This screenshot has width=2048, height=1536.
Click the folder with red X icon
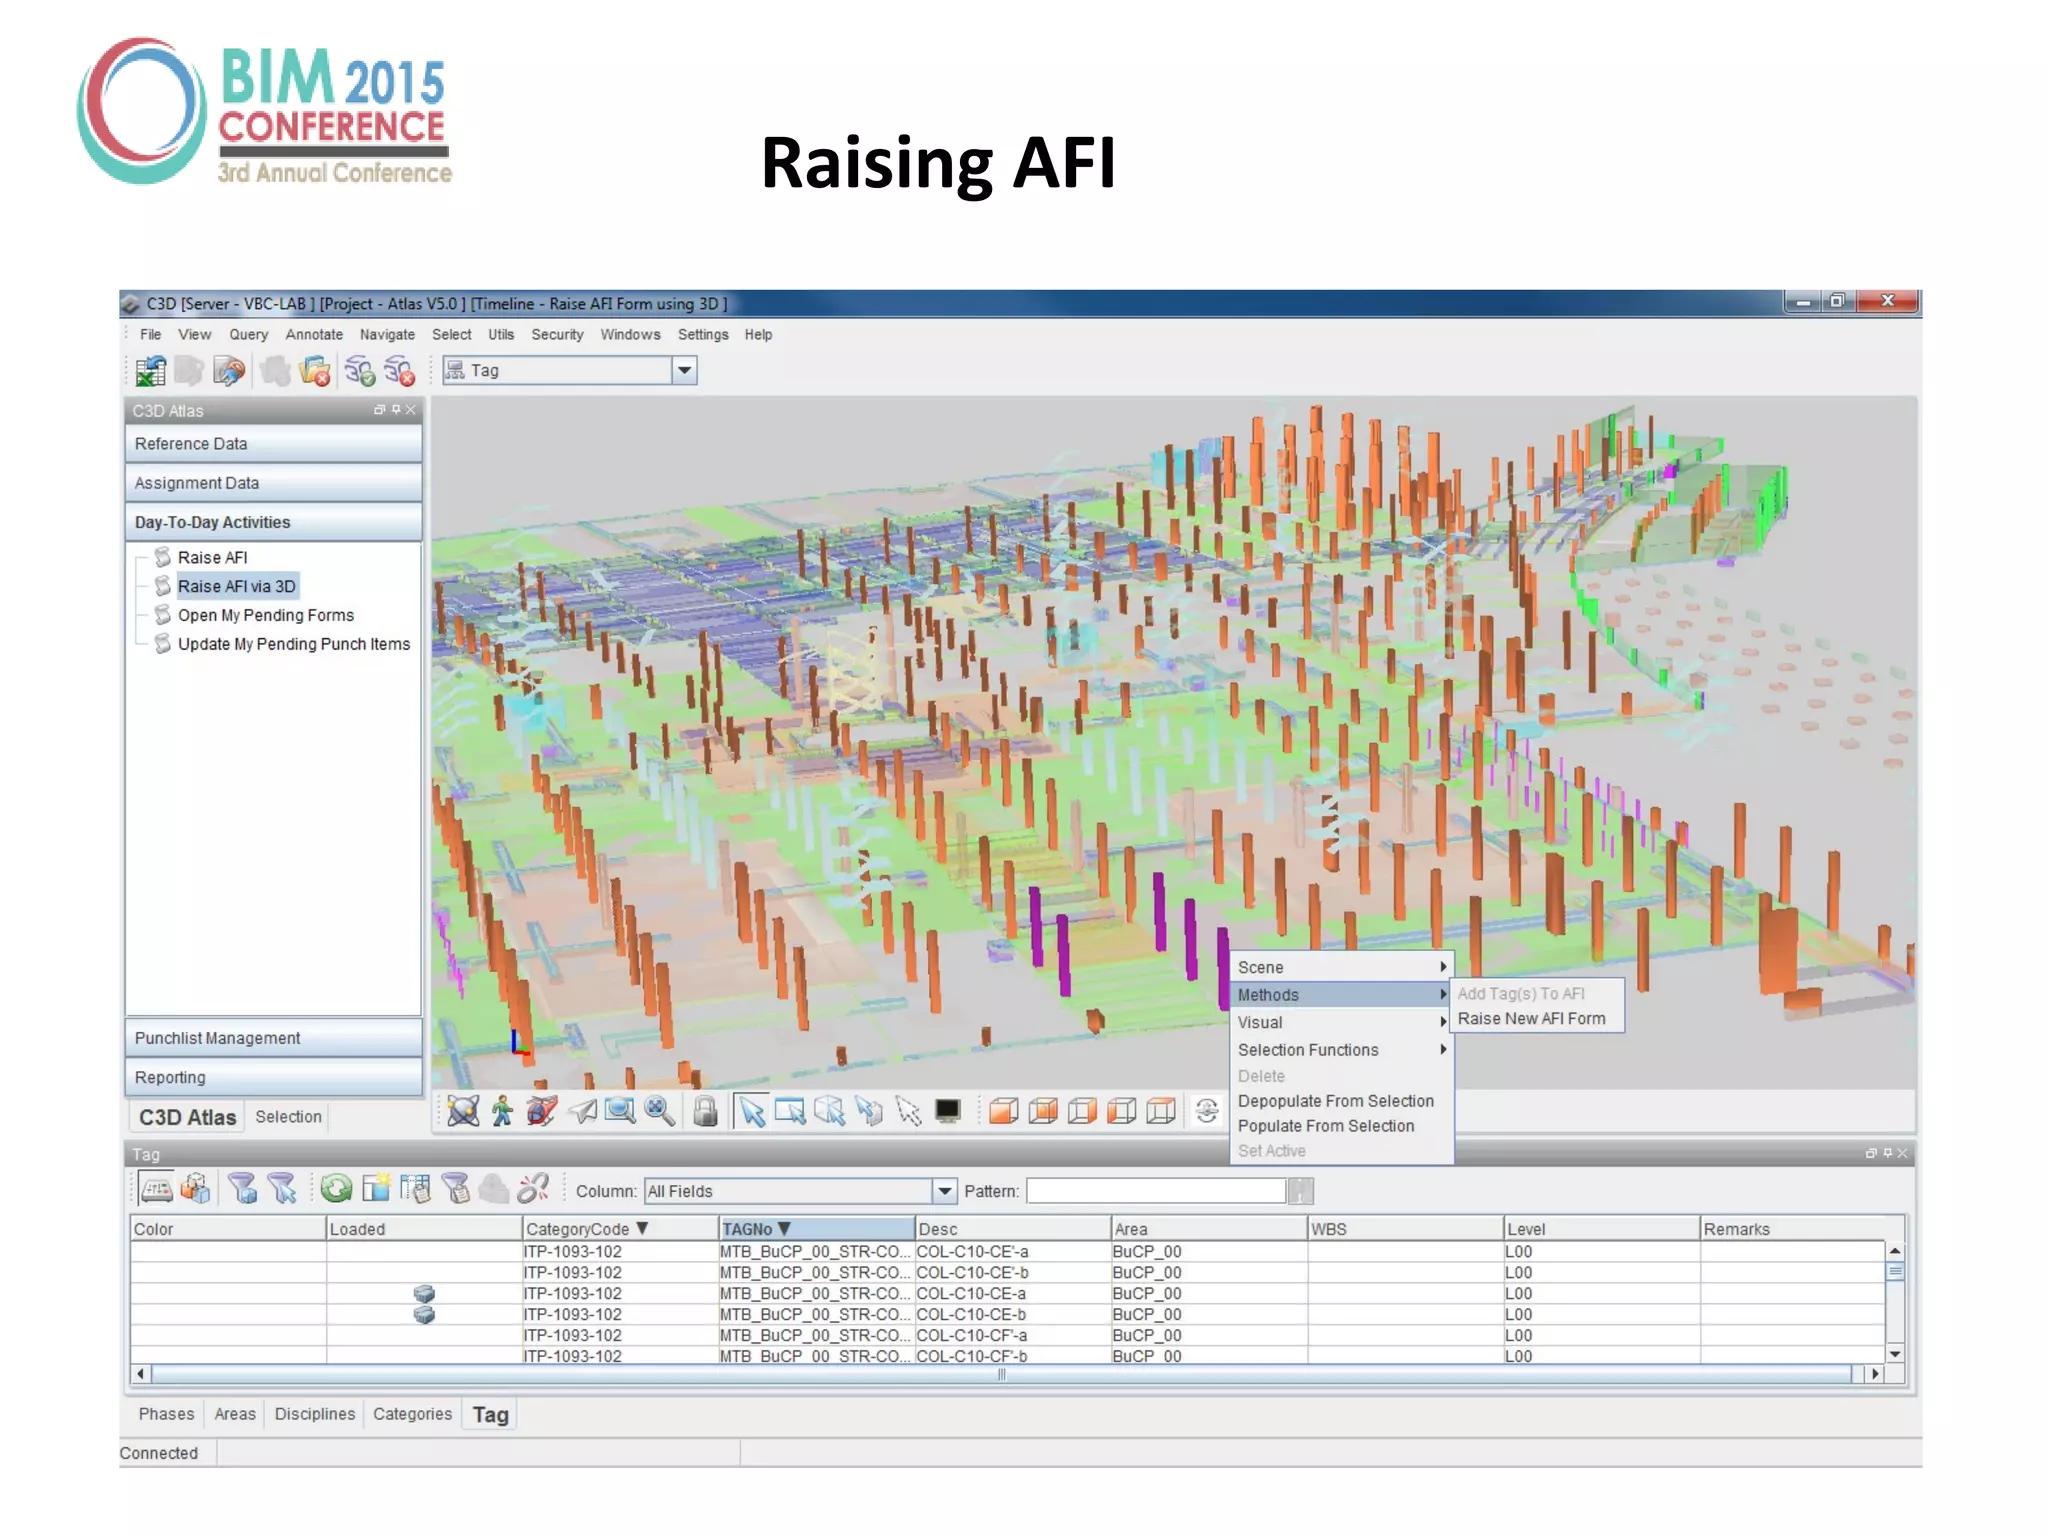click(x=315, y=371)
